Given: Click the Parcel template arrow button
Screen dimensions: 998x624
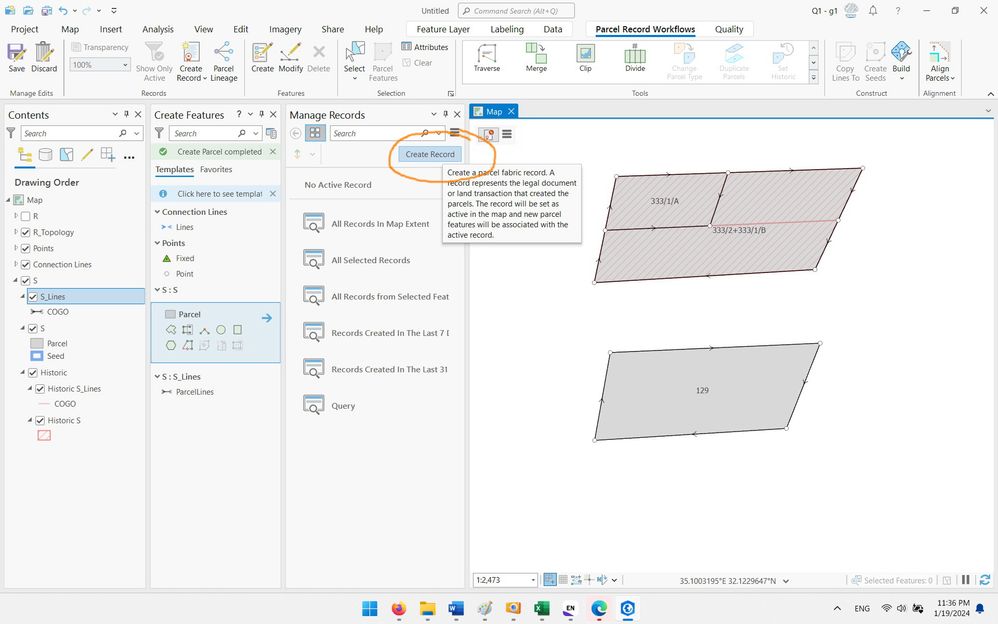Looking at the screenshot, I should 267,318.
